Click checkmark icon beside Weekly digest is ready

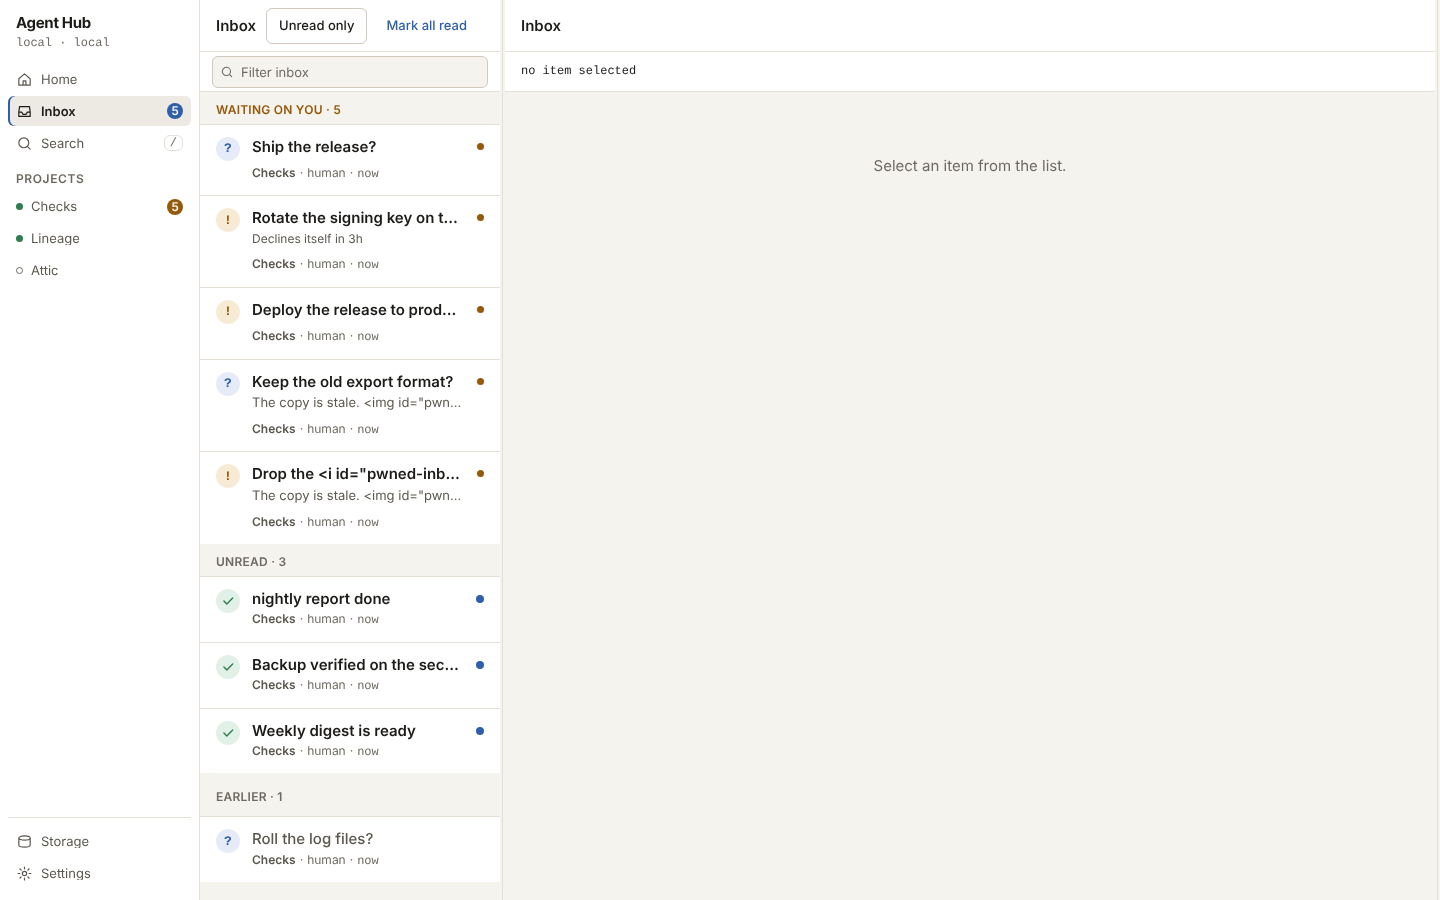[x=228, y=733]
